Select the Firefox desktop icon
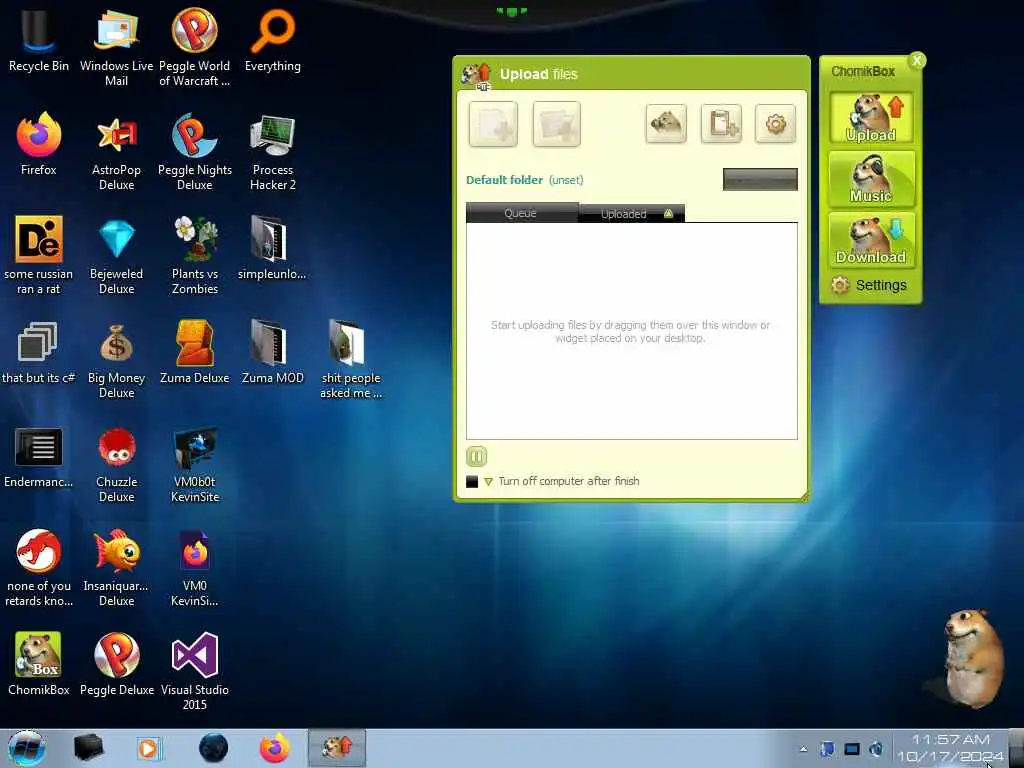 click(x=39, y=144)
